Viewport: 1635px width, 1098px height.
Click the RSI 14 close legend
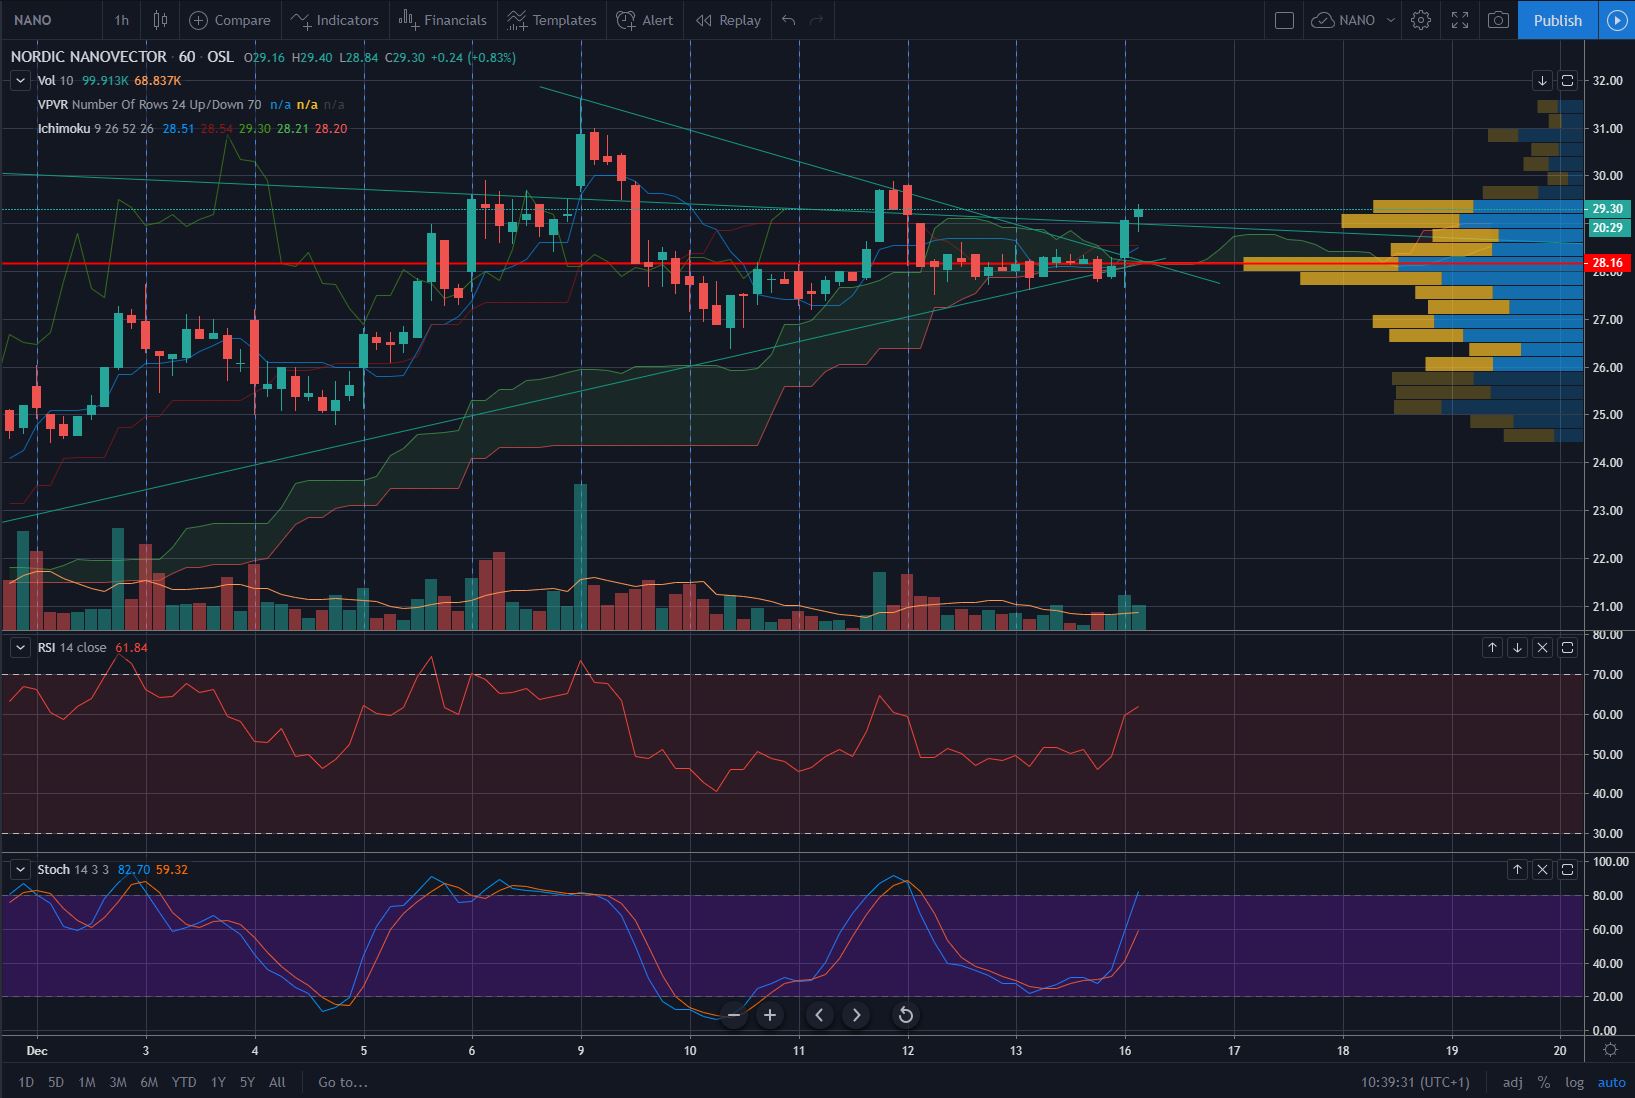(x=72, y=648)
